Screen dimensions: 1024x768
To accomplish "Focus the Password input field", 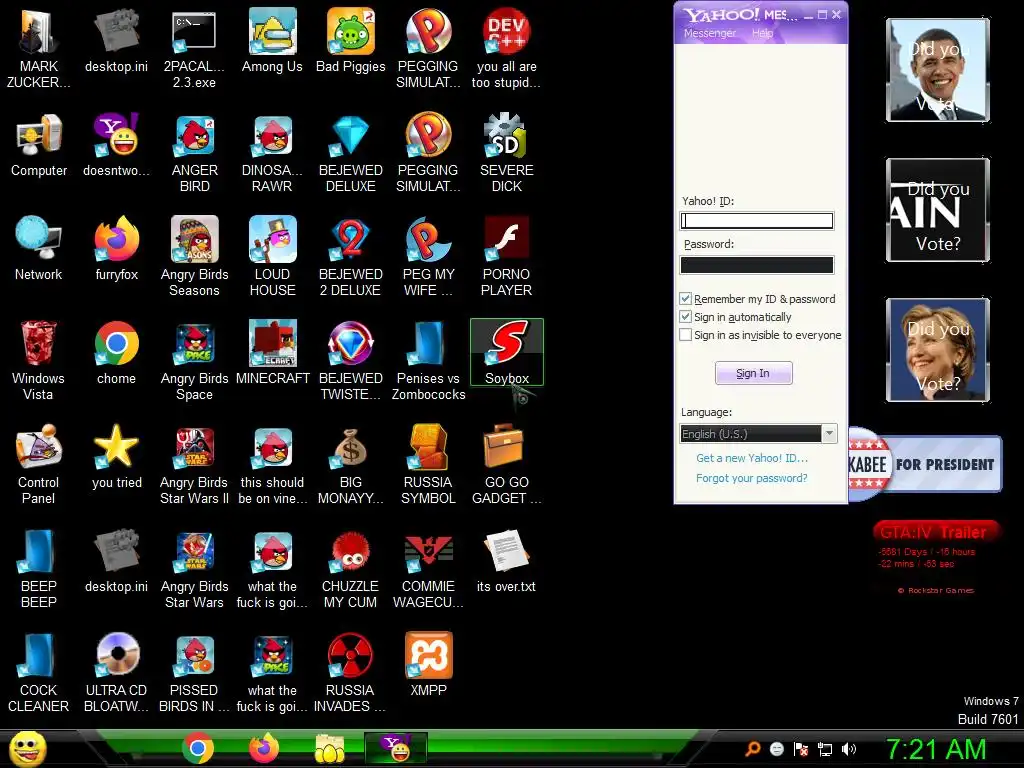I will [757, 264].
